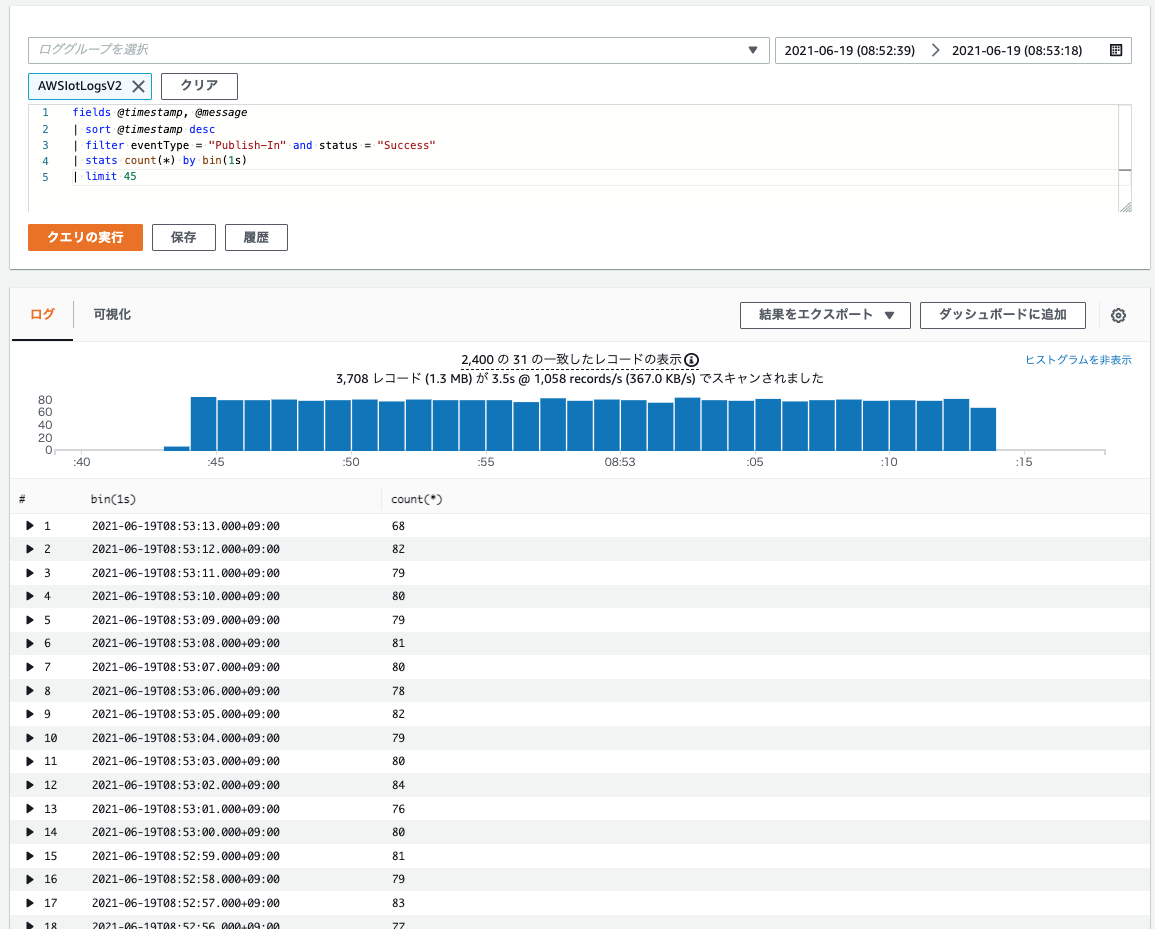Run the query with クエリの実行

[x=85, y=237]
